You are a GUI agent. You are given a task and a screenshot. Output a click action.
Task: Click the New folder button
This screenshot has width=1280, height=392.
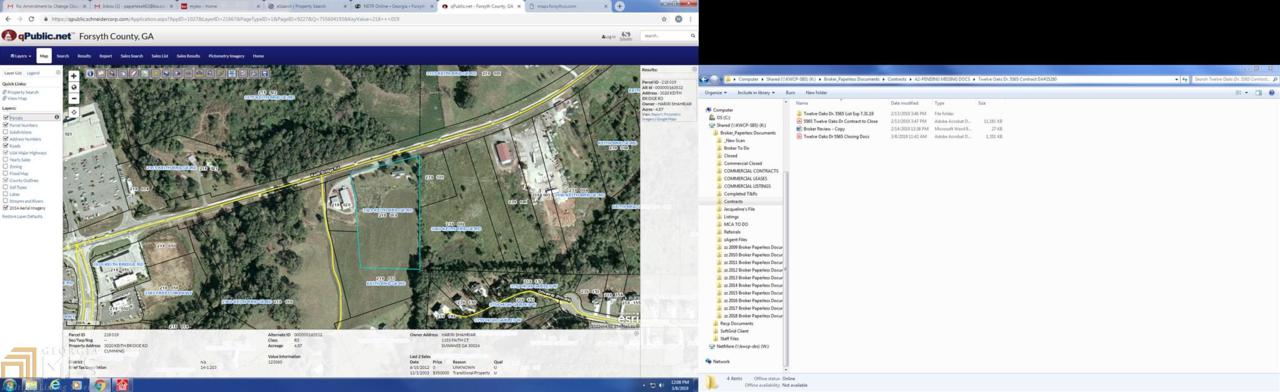pyautogui.click(x=816, y=92)
